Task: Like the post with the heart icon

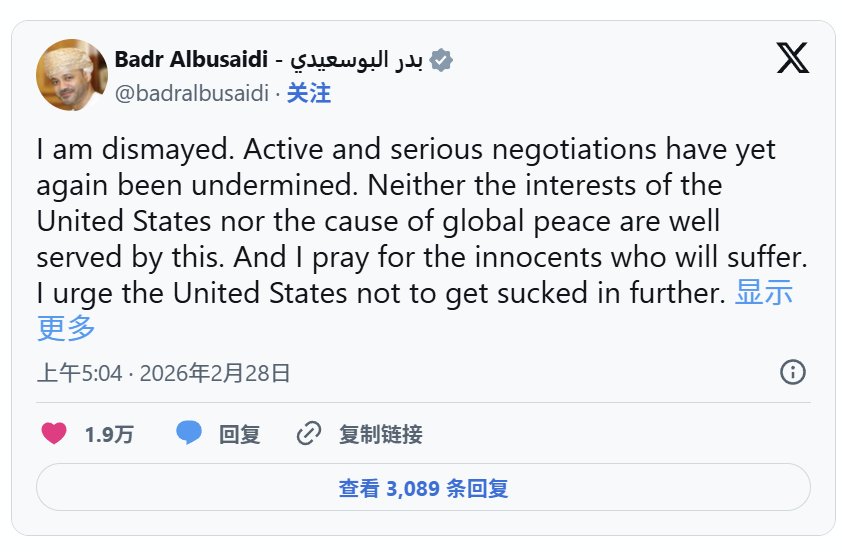Action: pos(54,433)
